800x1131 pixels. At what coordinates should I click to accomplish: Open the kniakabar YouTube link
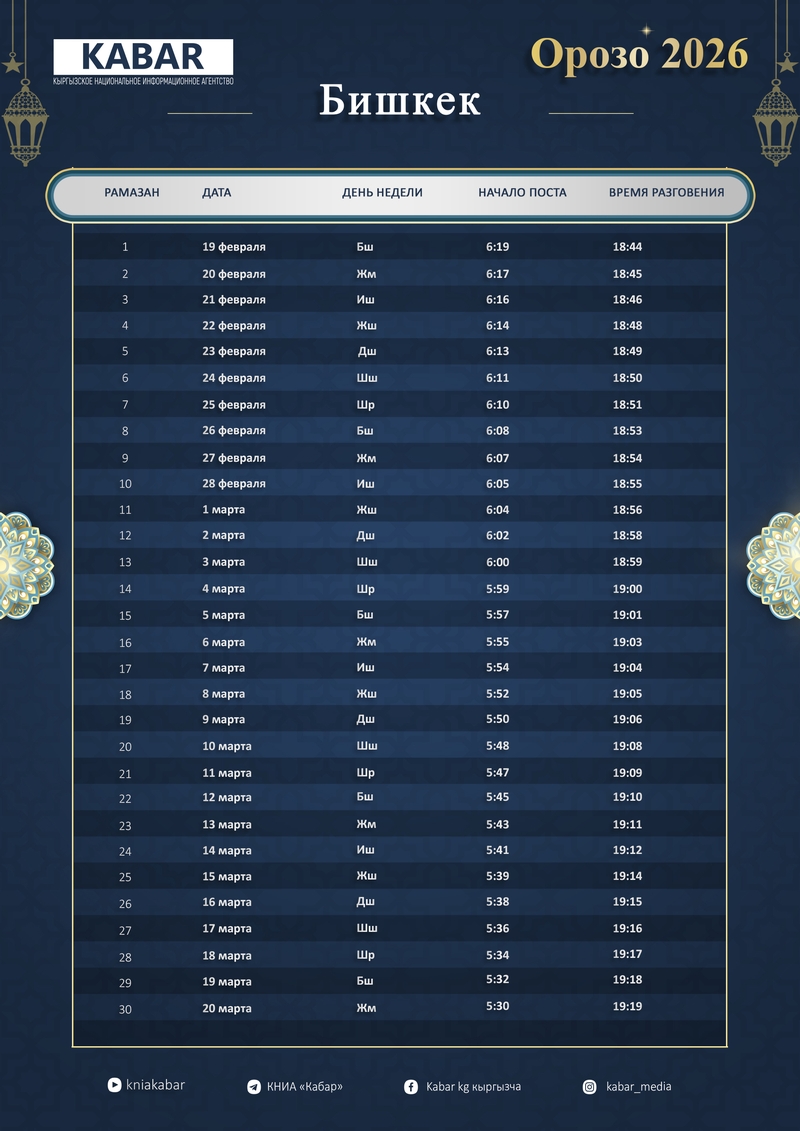pyautogui.click(x=155, y=1085)
